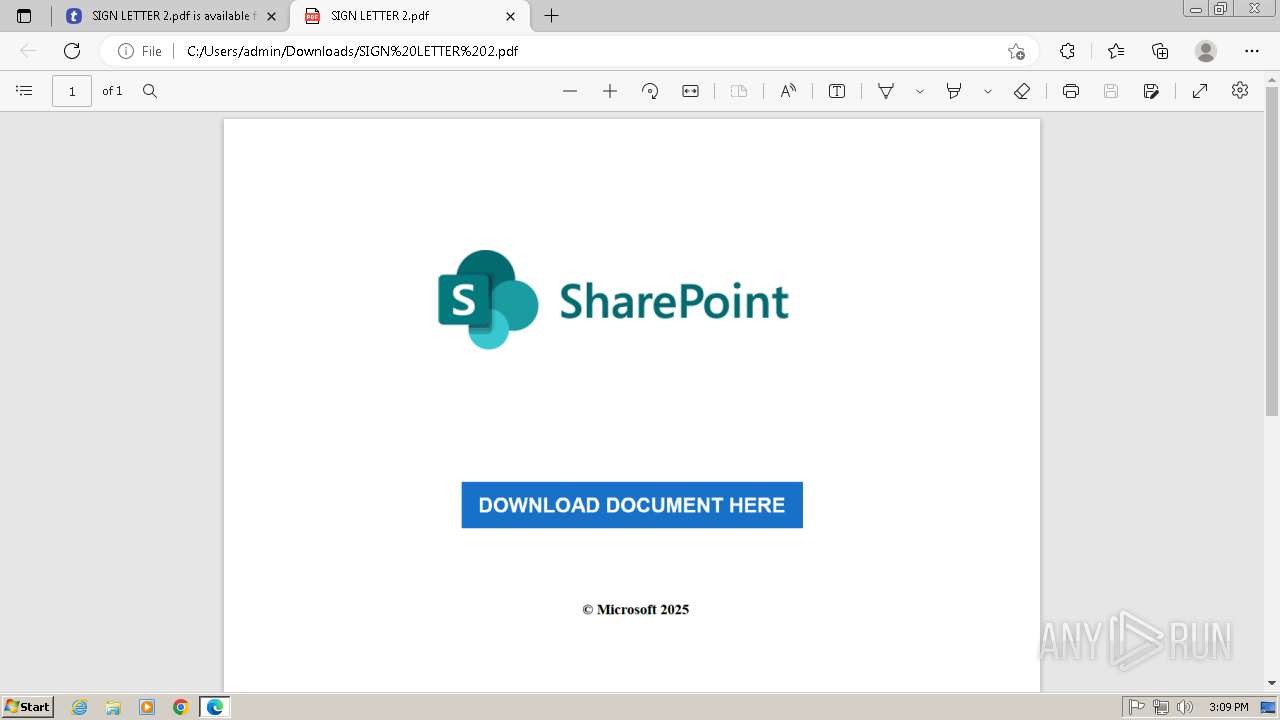The image size is (1280, 720).
Task: Click the © Microsoft 2025 text
Action: coord(636,609)
